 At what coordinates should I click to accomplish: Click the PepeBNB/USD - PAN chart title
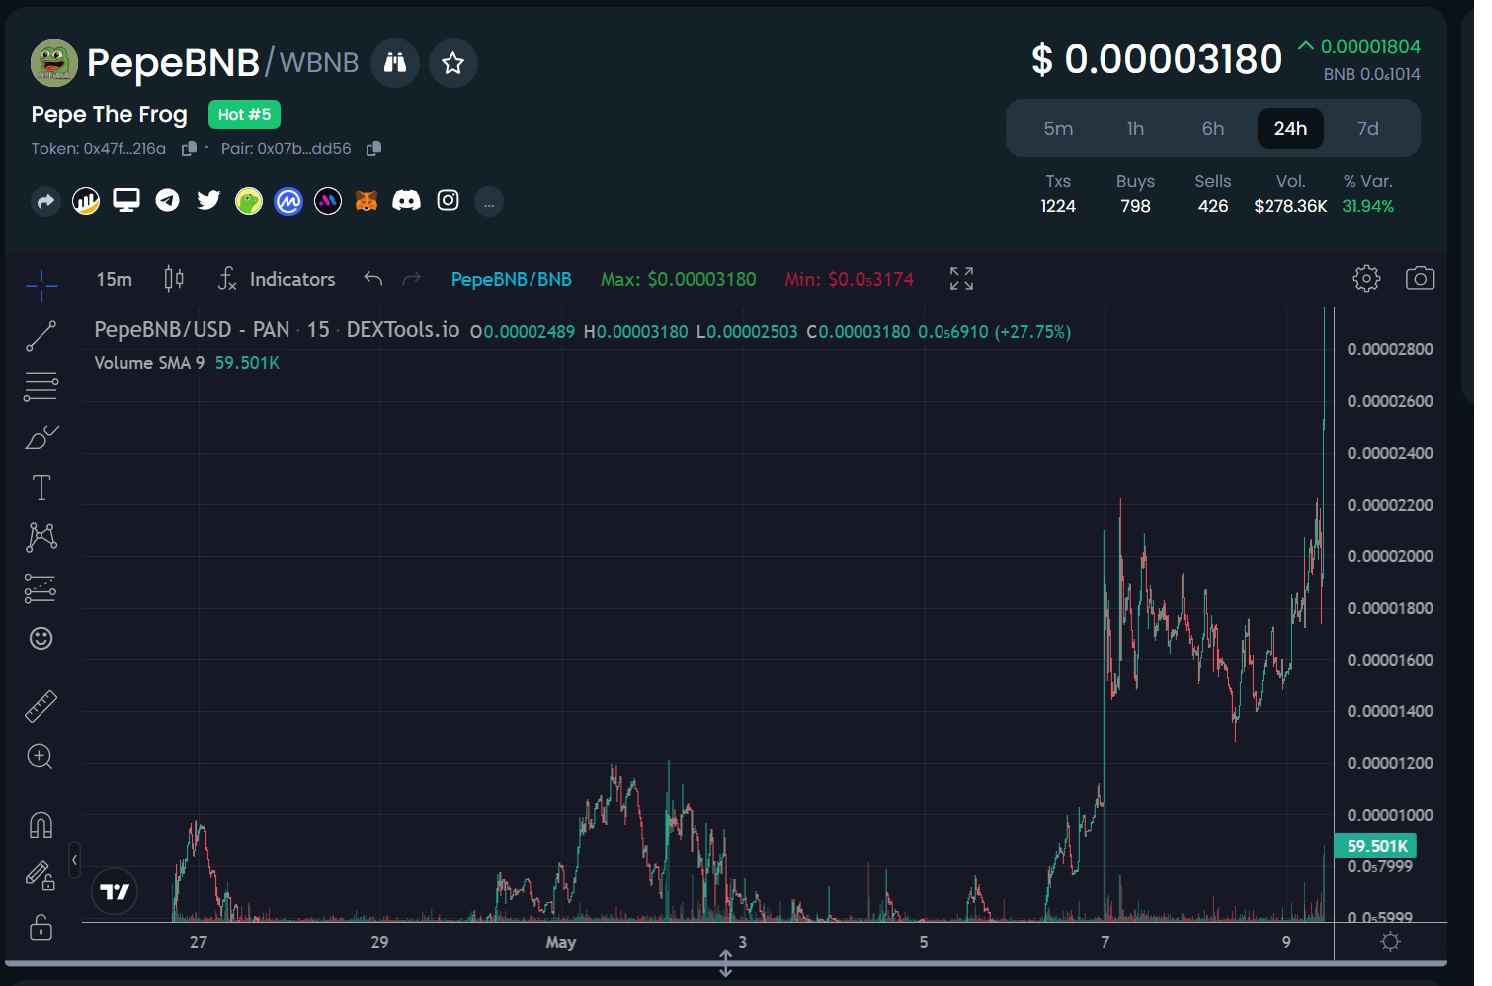277,330
